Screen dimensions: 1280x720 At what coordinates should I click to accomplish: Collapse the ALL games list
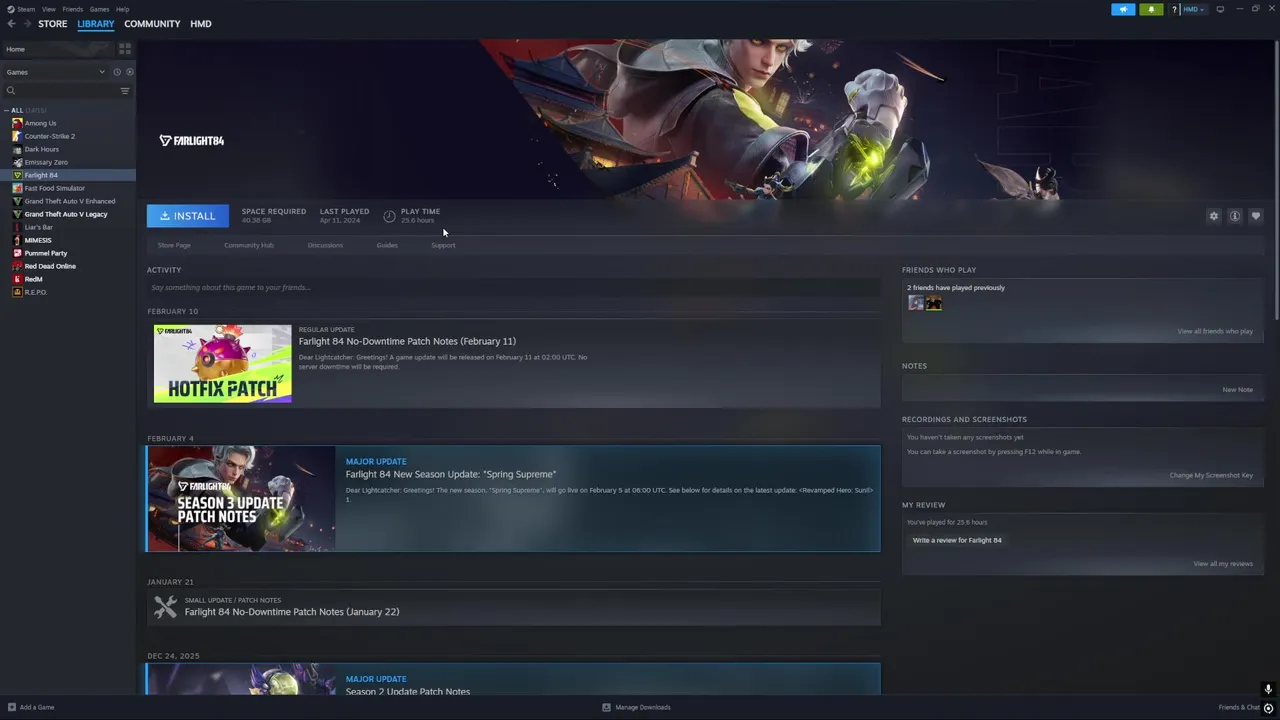tap(6, 110)
